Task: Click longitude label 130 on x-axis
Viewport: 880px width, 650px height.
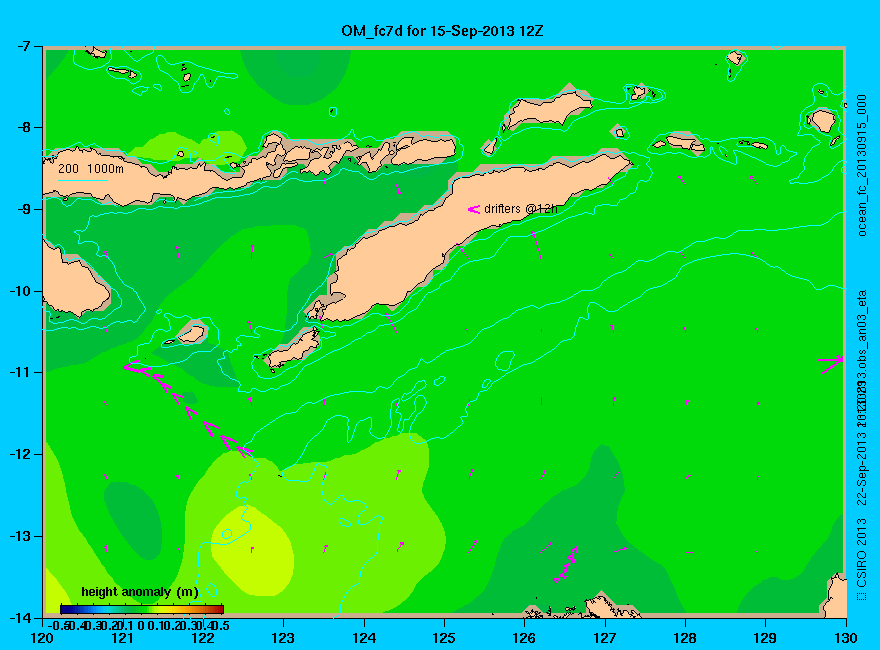Action: point(846,638)
